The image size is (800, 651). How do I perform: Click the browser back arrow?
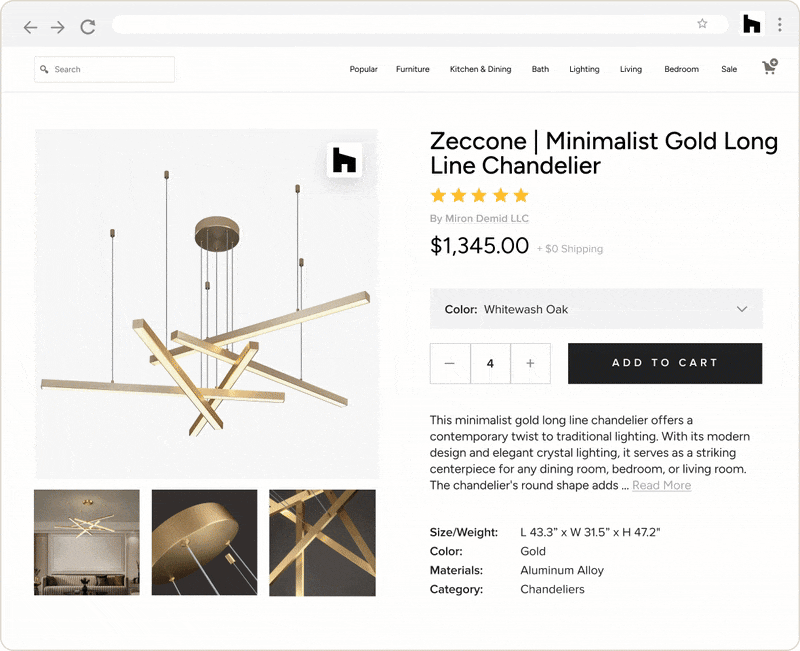click(x=30, y=27)
